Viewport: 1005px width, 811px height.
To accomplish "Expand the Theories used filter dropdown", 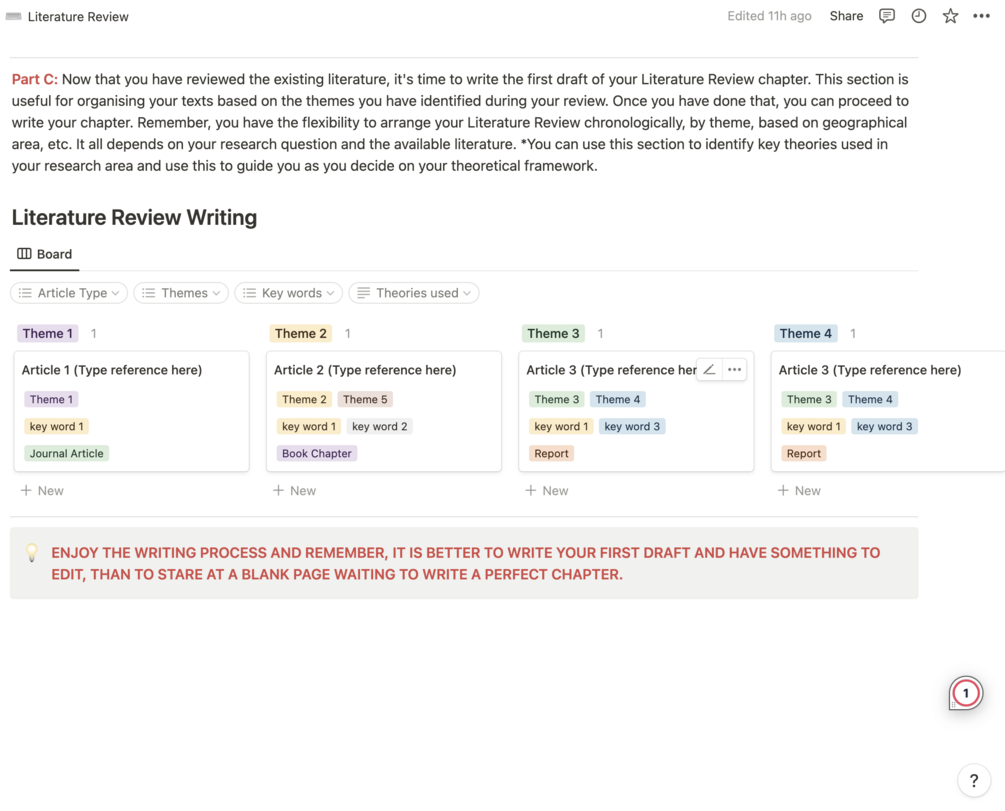I will (x=414, y=293).
